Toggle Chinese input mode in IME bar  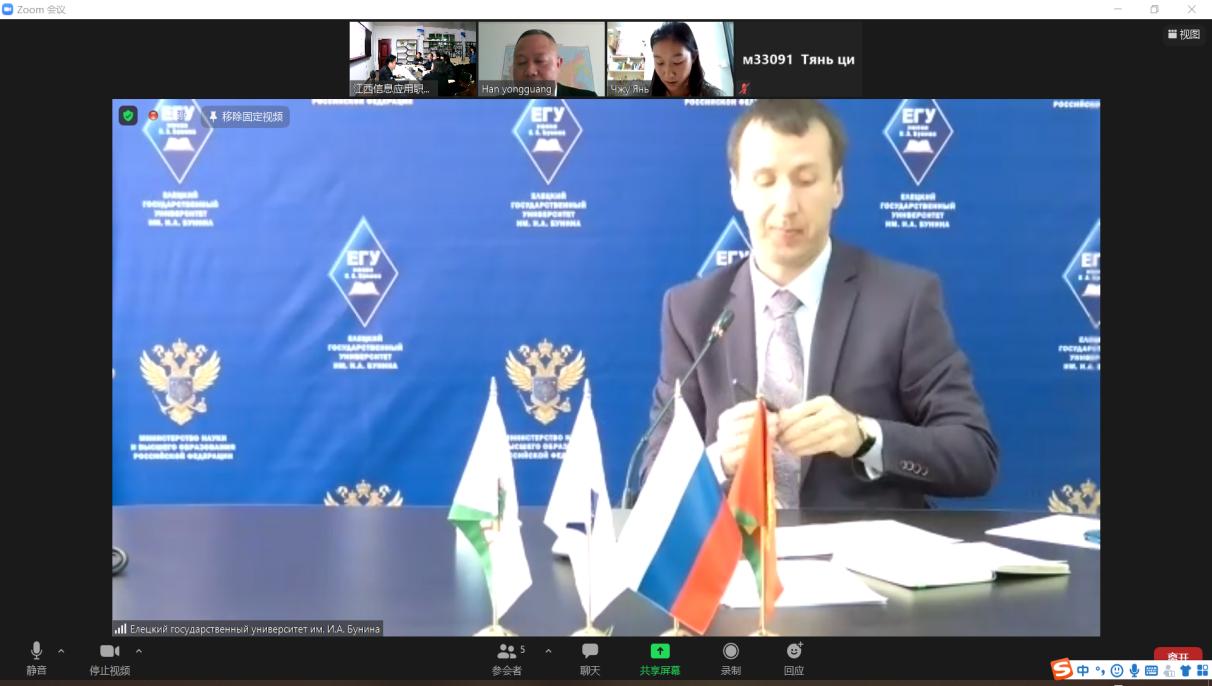(x=1083, y=671)
